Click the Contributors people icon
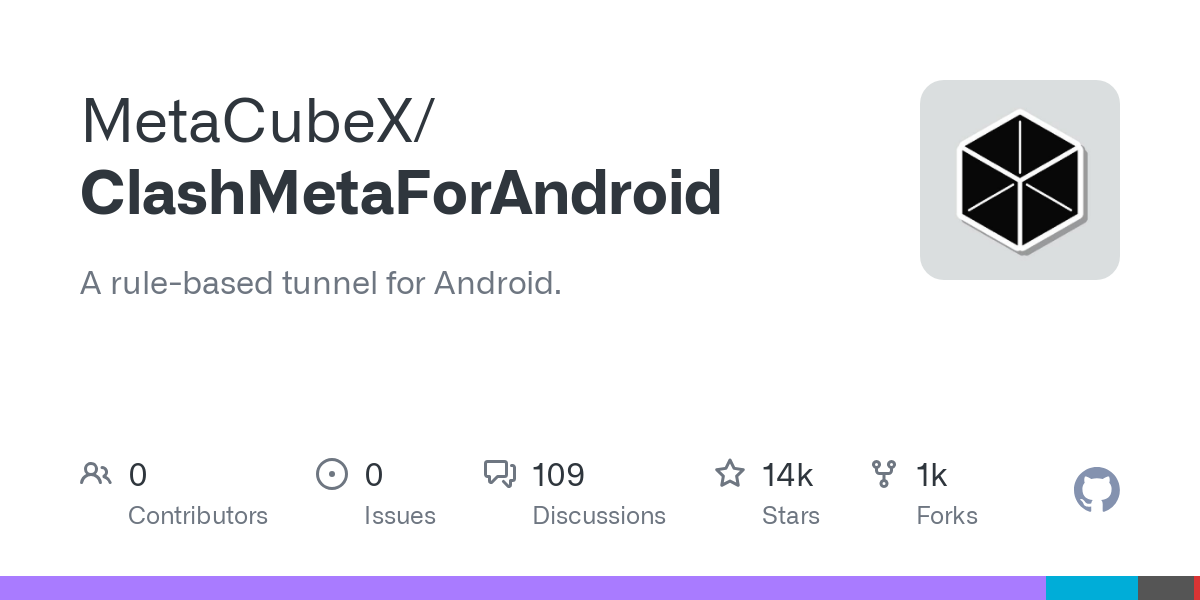 point(96,474)
